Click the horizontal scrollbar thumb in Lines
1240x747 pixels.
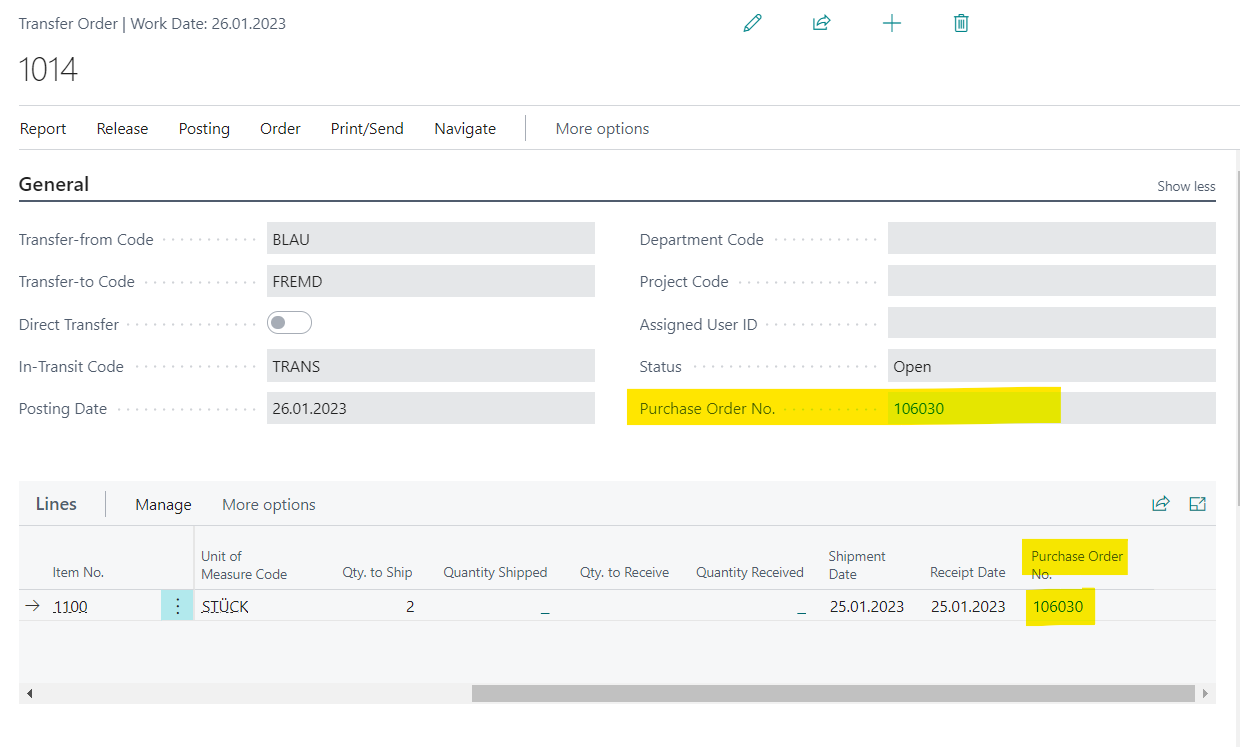pos(833,693)
